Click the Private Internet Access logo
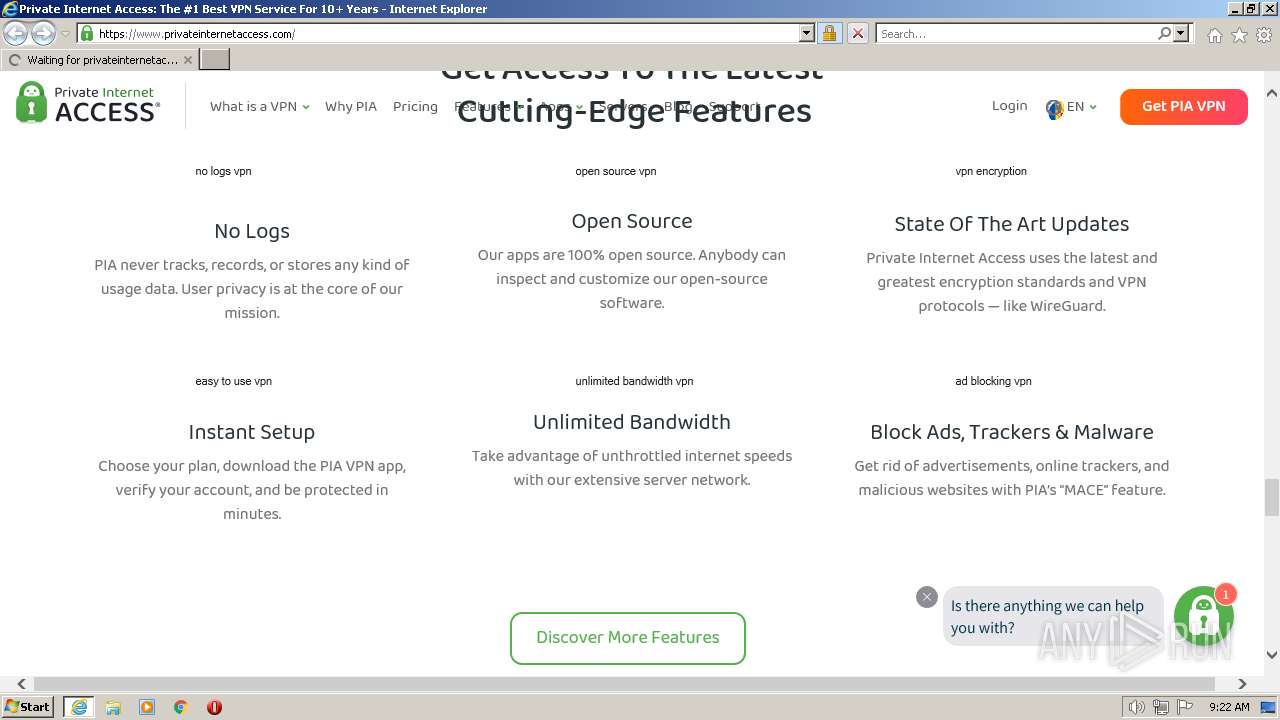The width and height of the screenshot is (1280, 720). point(88,103)
